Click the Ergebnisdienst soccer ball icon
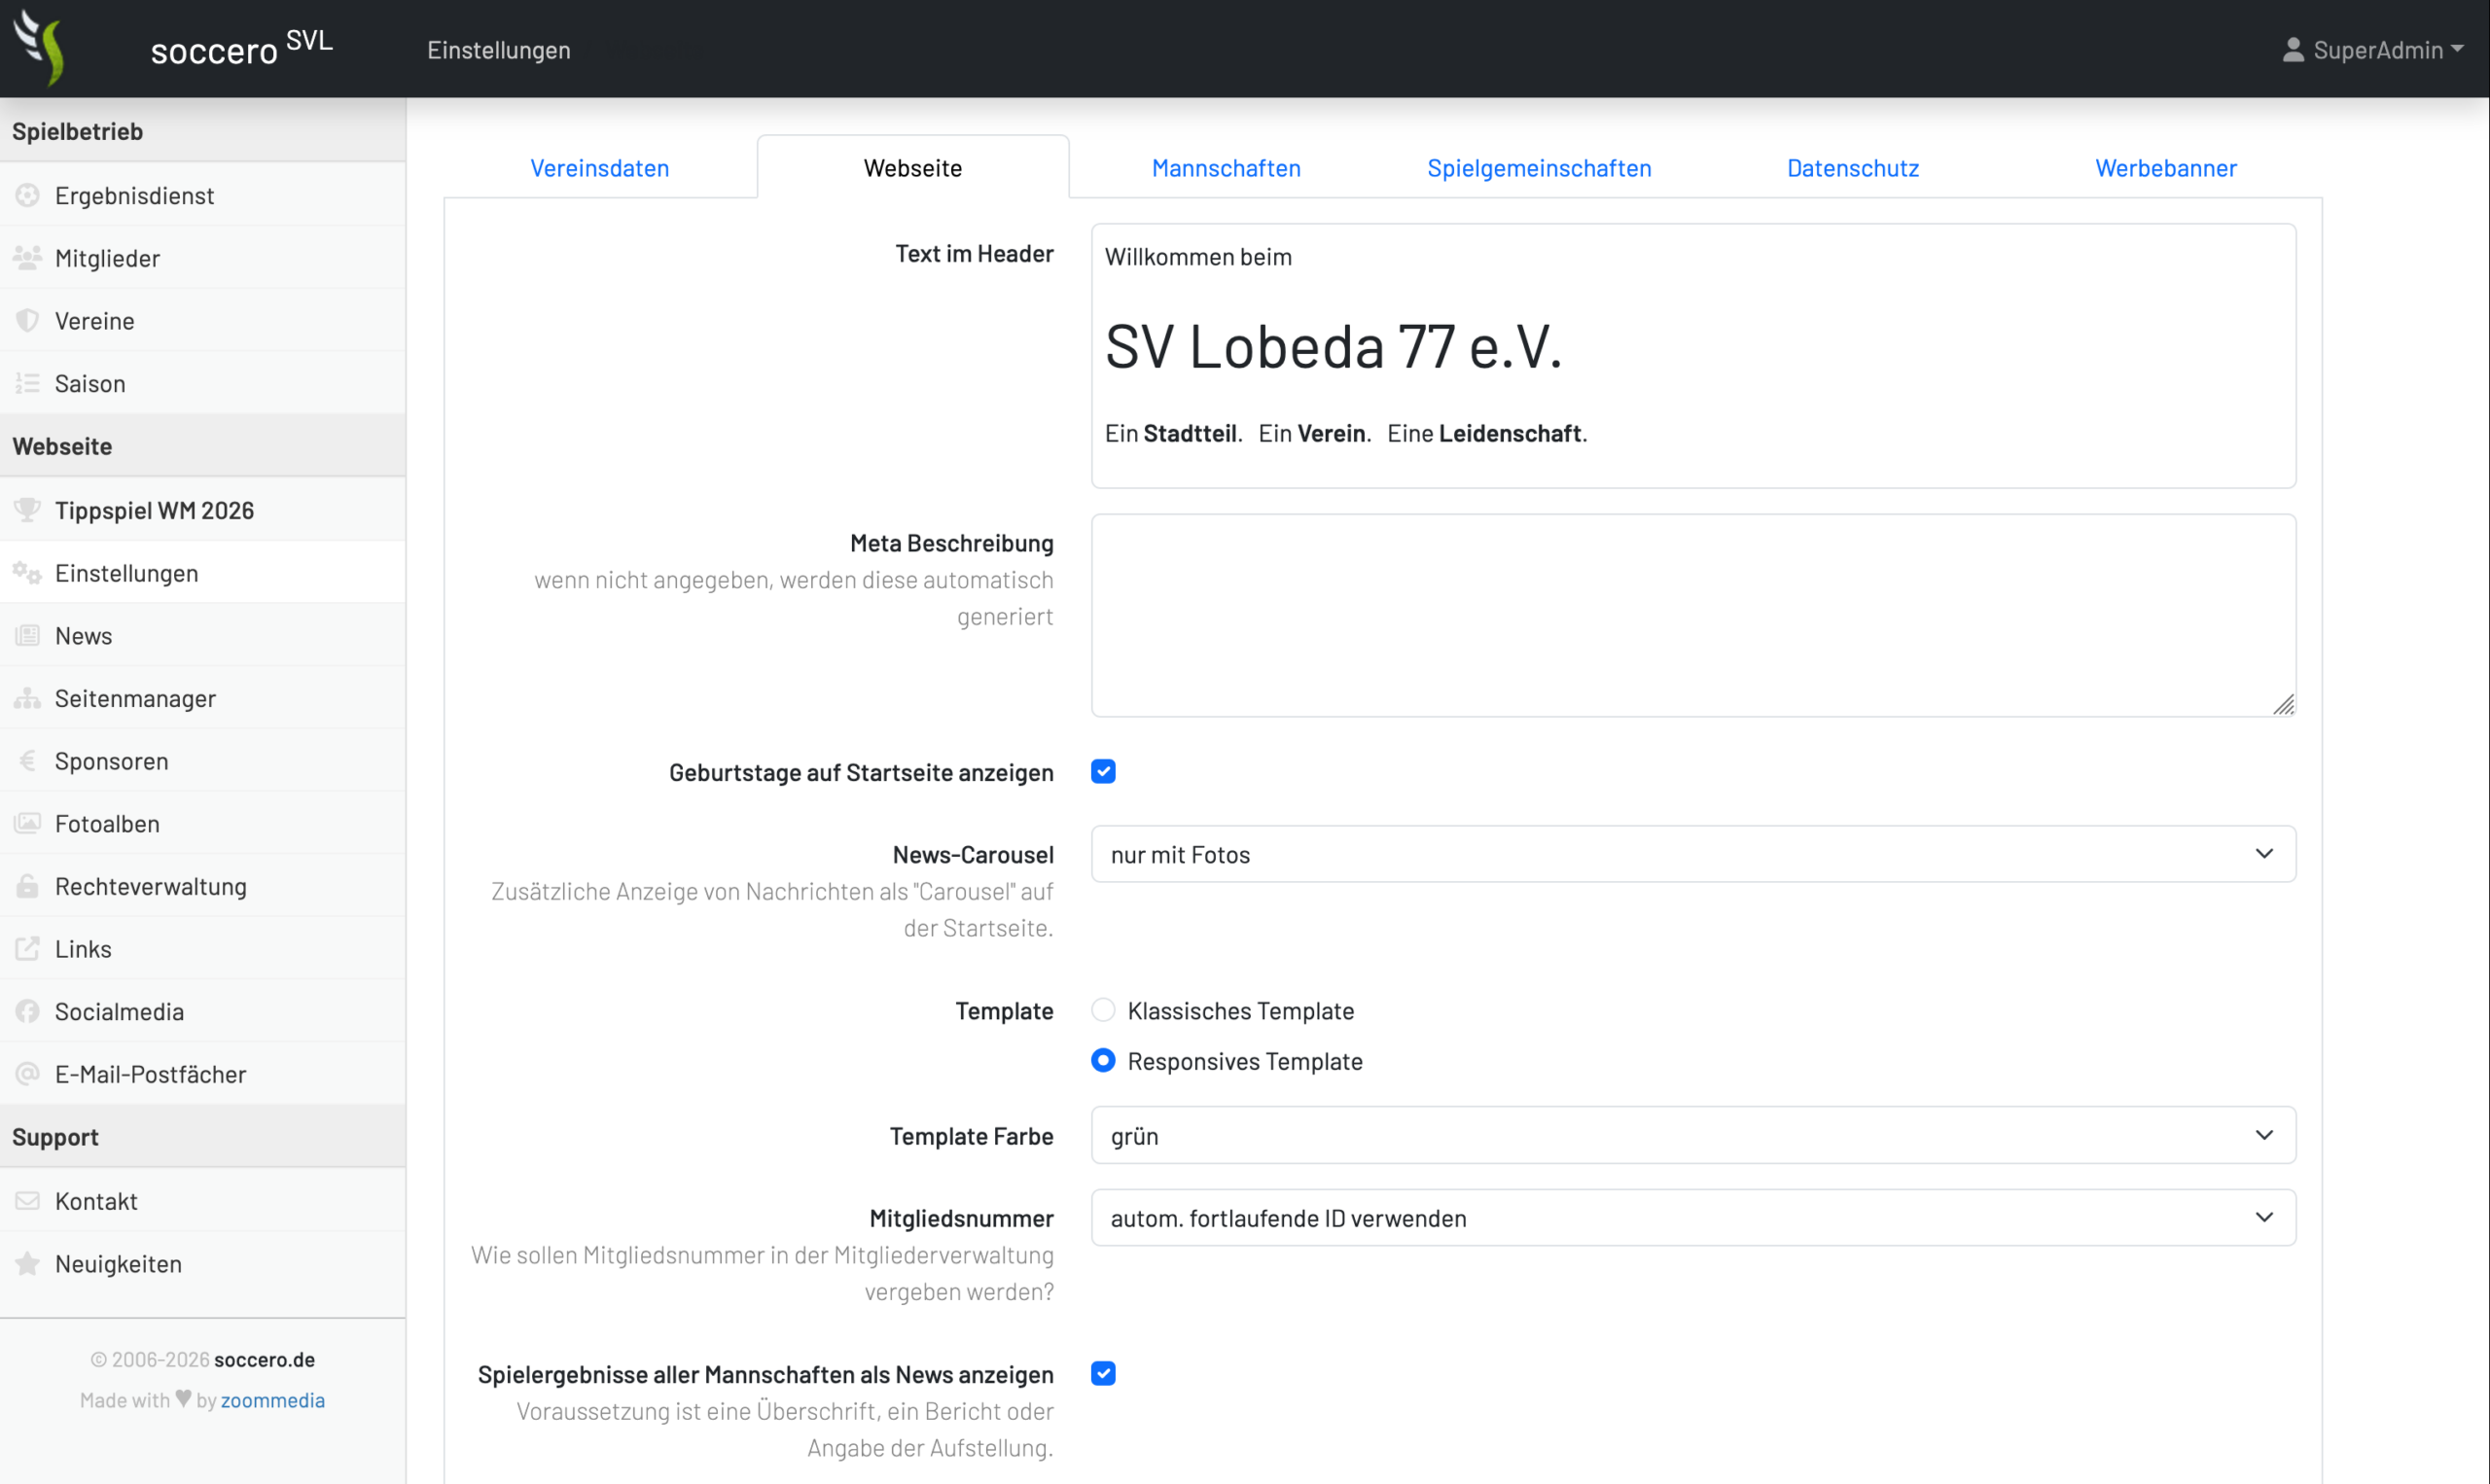 click(x=28, y=195)
